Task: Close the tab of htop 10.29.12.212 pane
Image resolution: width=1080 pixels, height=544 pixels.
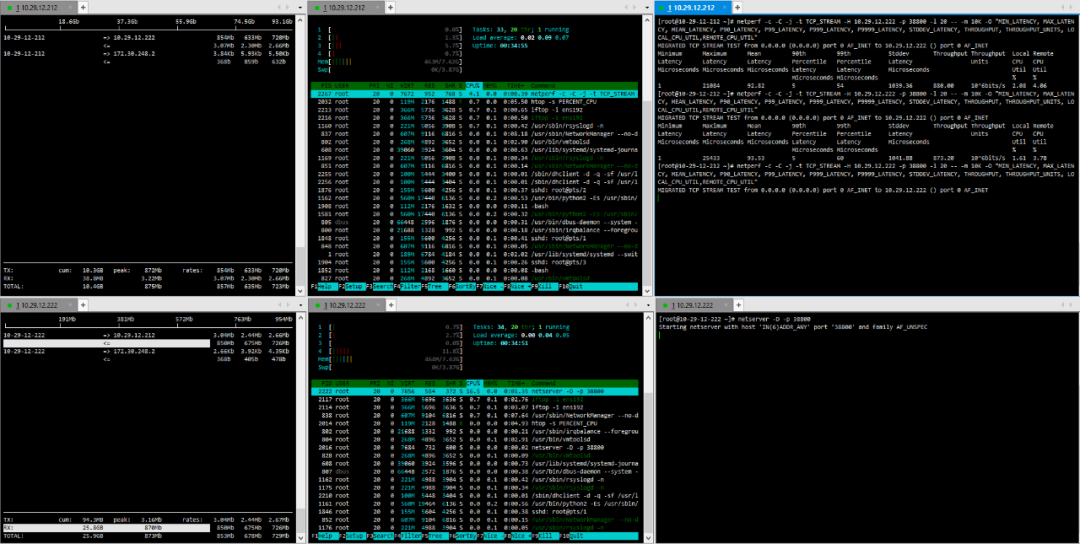Action: (377, 8)
